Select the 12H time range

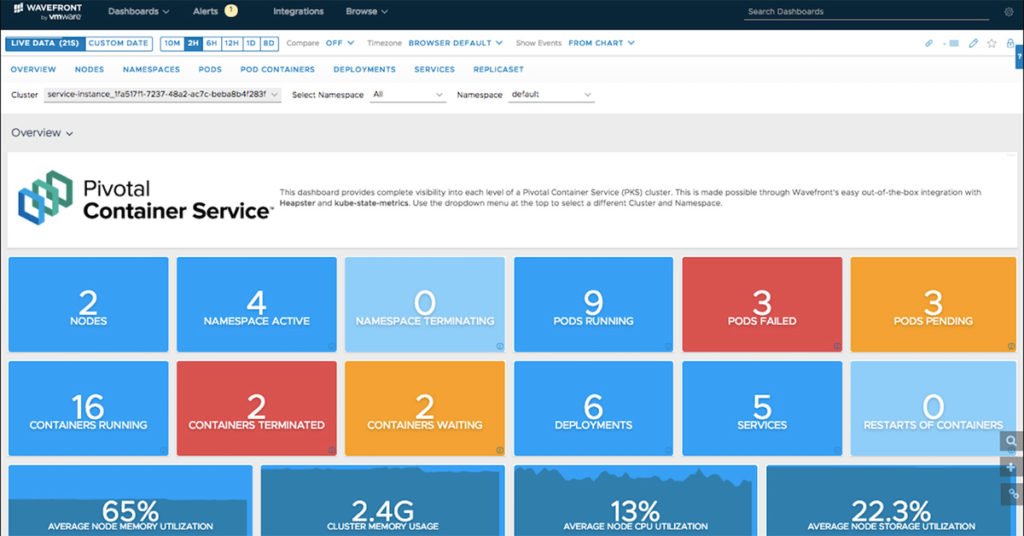point(232,43)
